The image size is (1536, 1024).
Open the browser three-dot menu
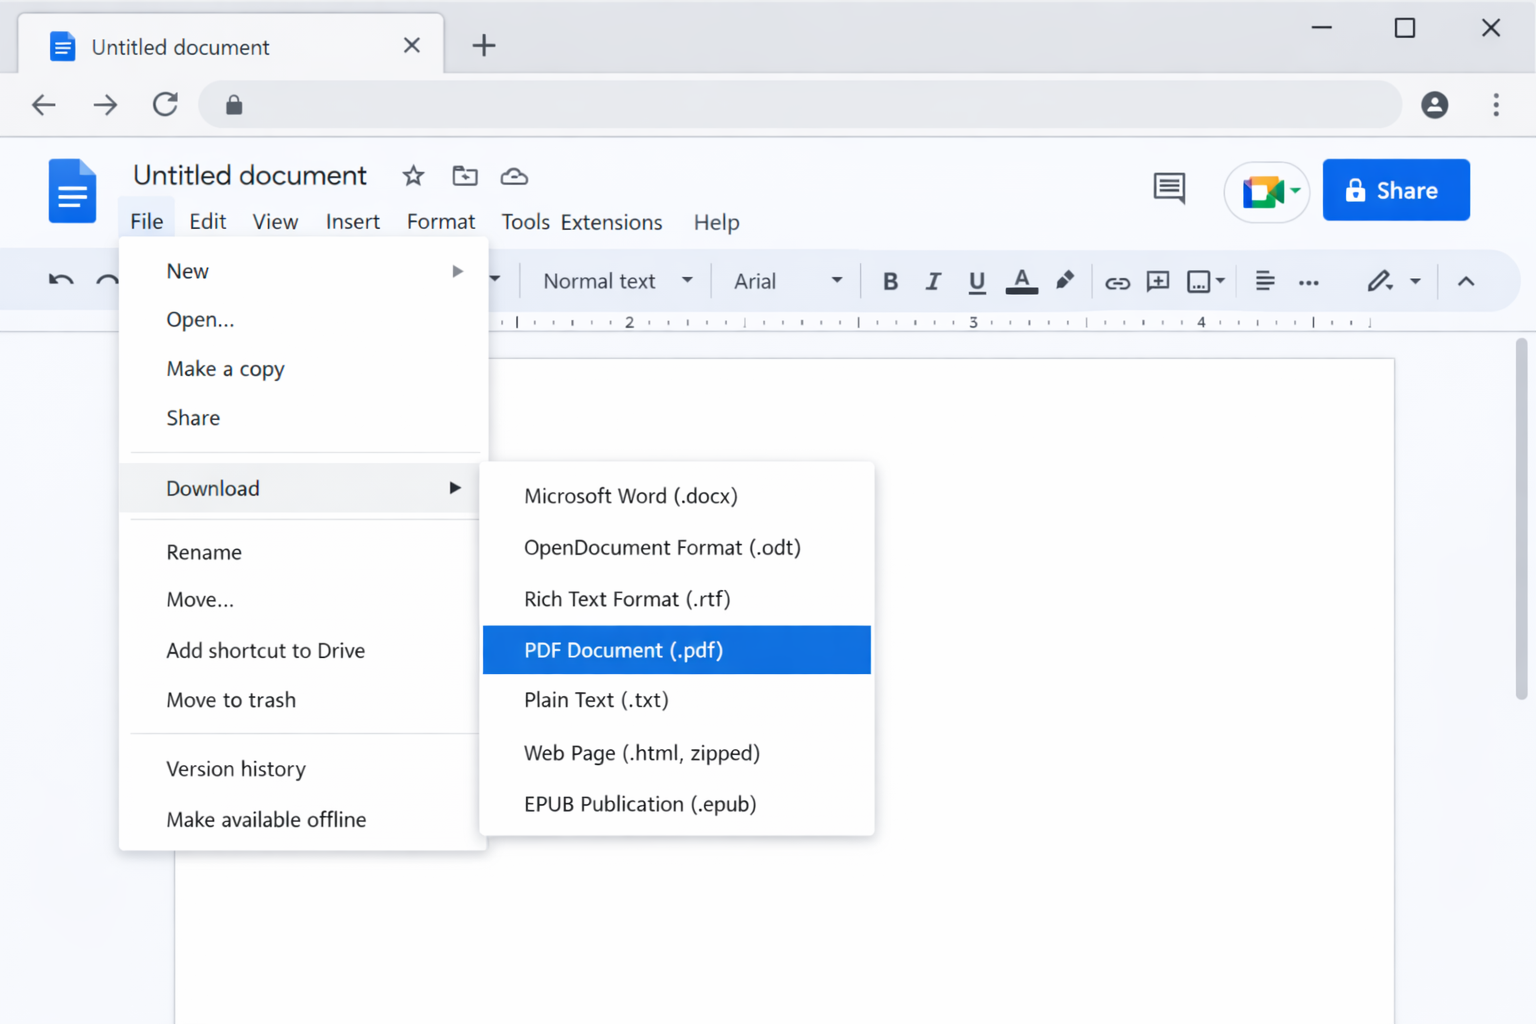click(x=1496, y=105)
